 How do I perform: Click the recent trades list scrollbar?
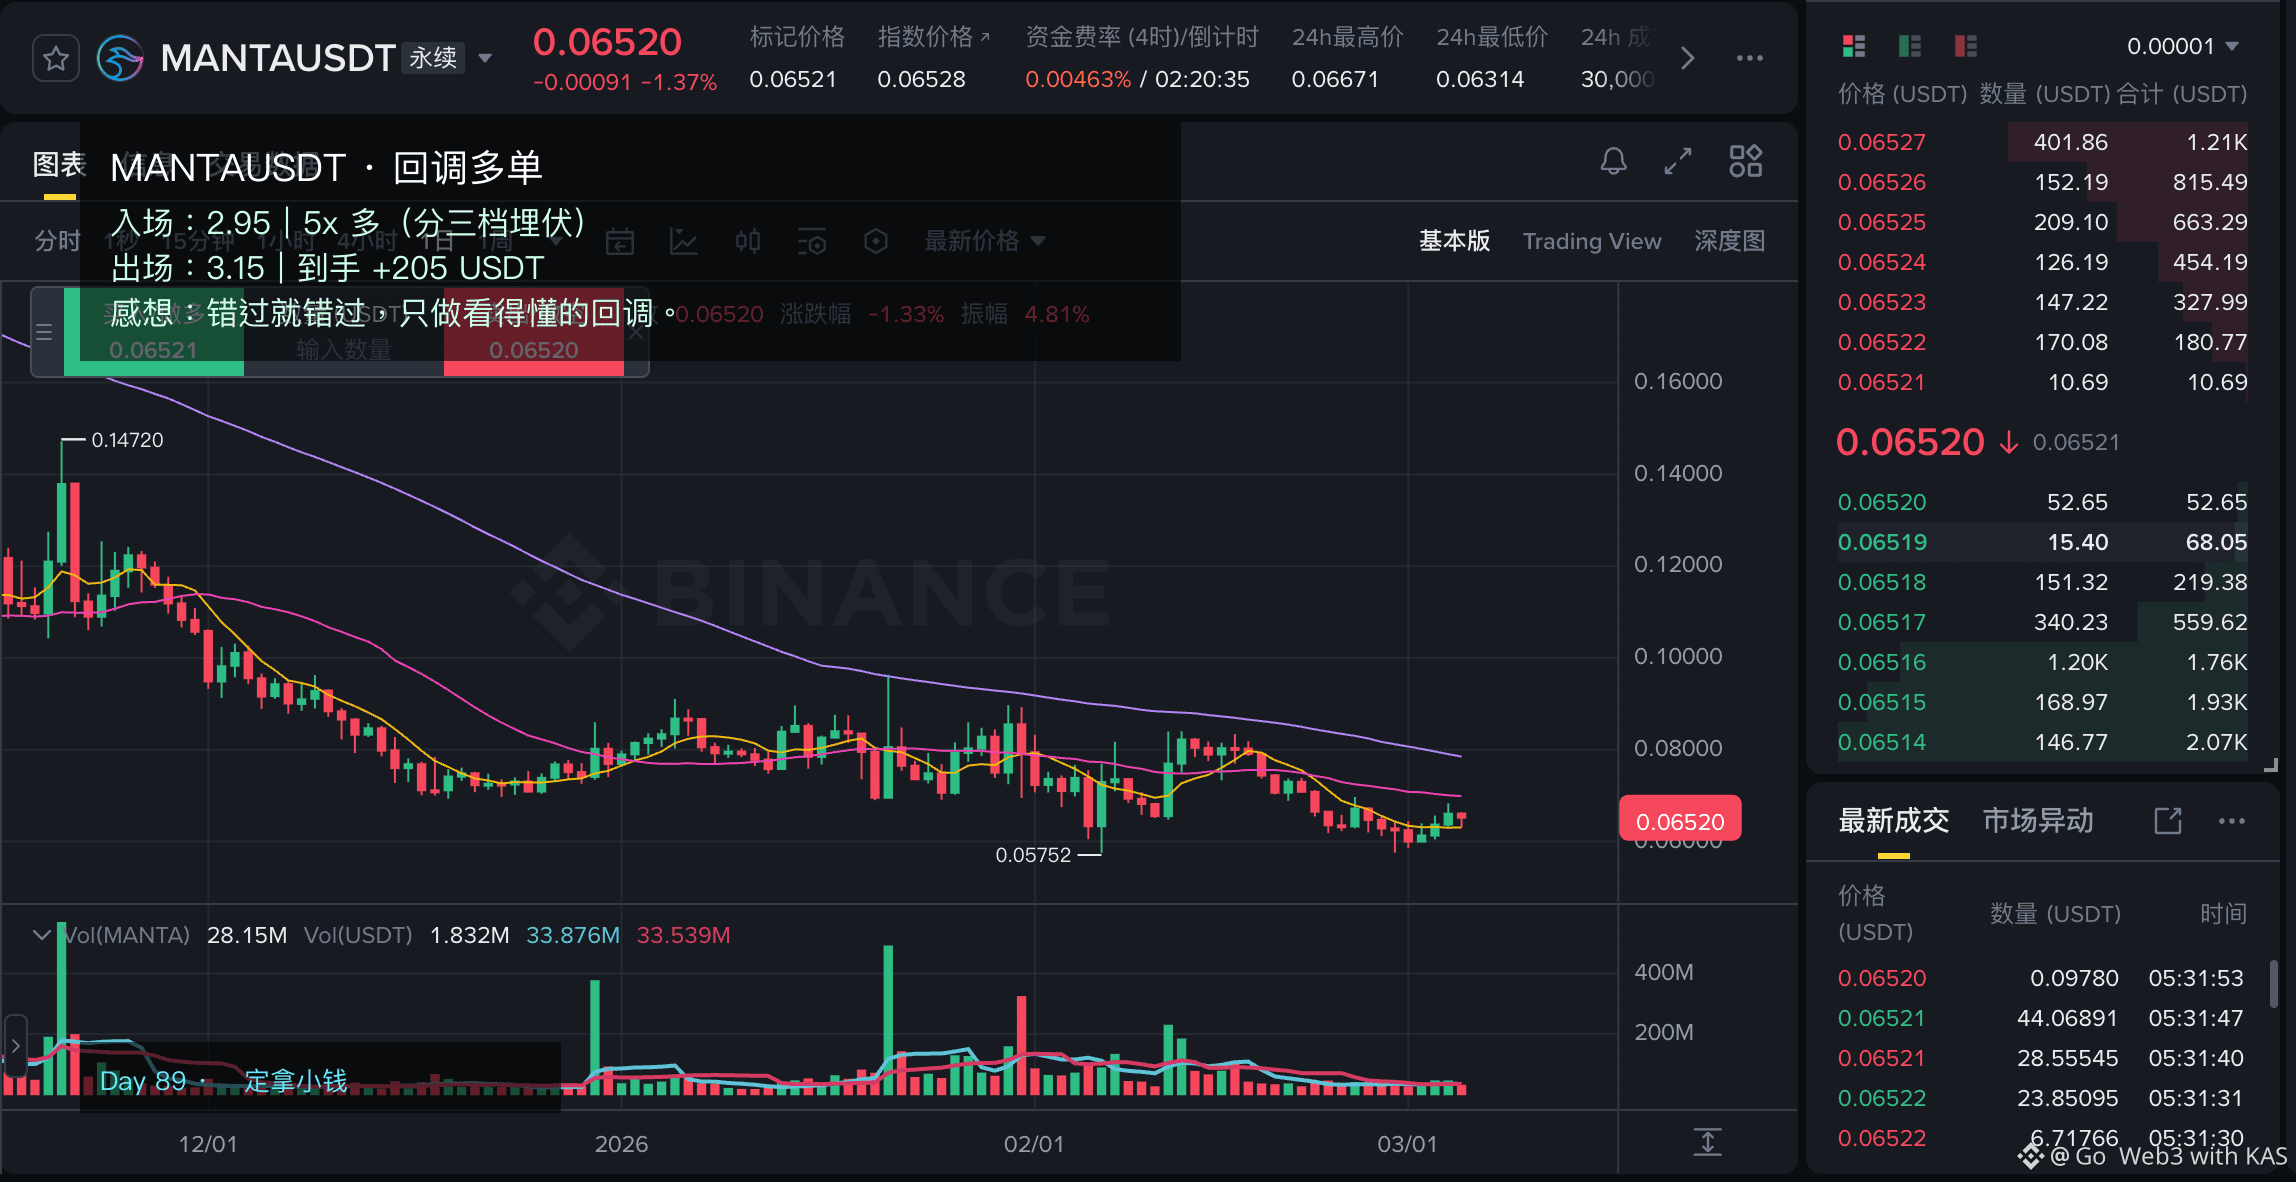(2274, 984)
